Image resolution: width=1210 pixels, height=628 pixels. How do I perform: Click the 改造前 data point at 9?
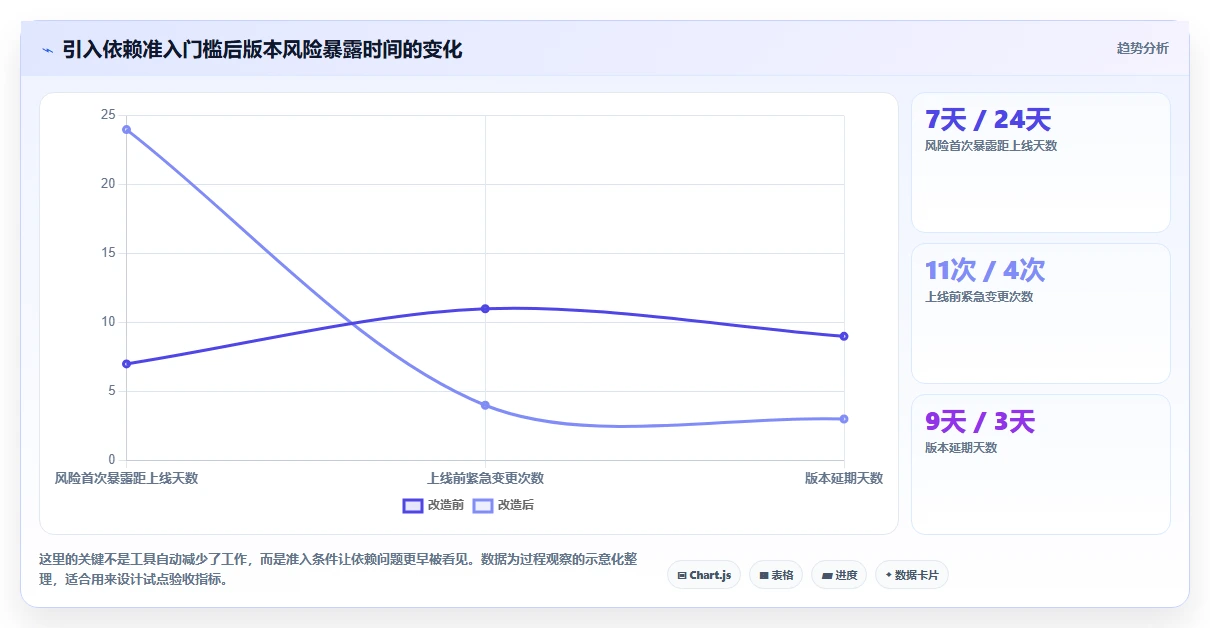[844, 336]
